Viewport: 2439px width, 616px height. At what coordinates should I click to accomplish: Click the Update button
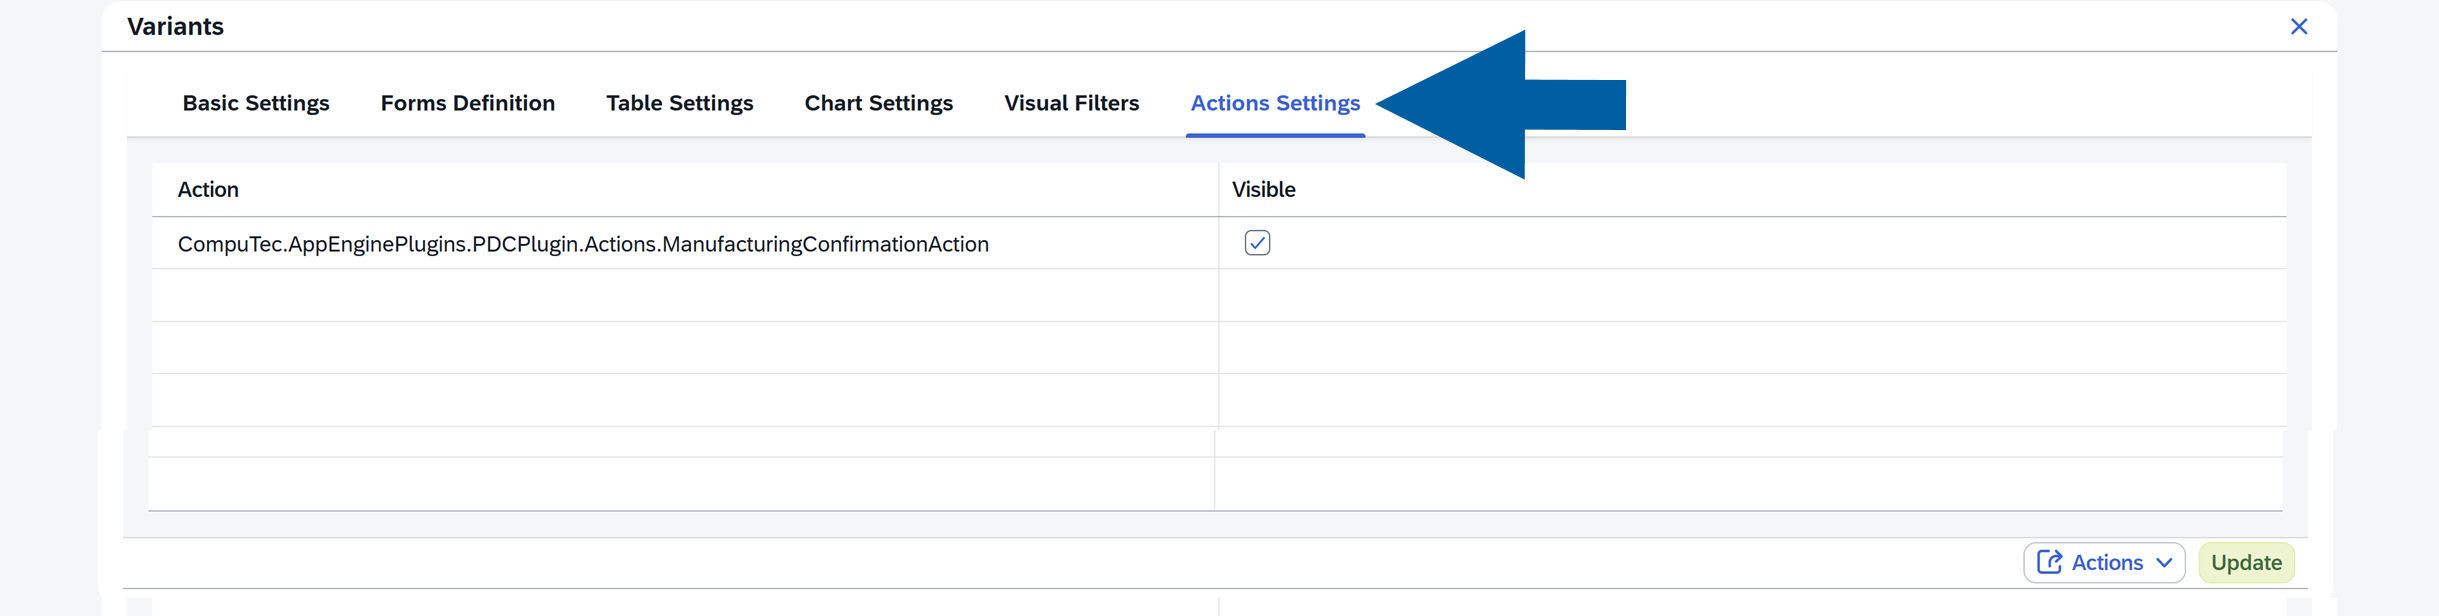[x=2245, y=562]
